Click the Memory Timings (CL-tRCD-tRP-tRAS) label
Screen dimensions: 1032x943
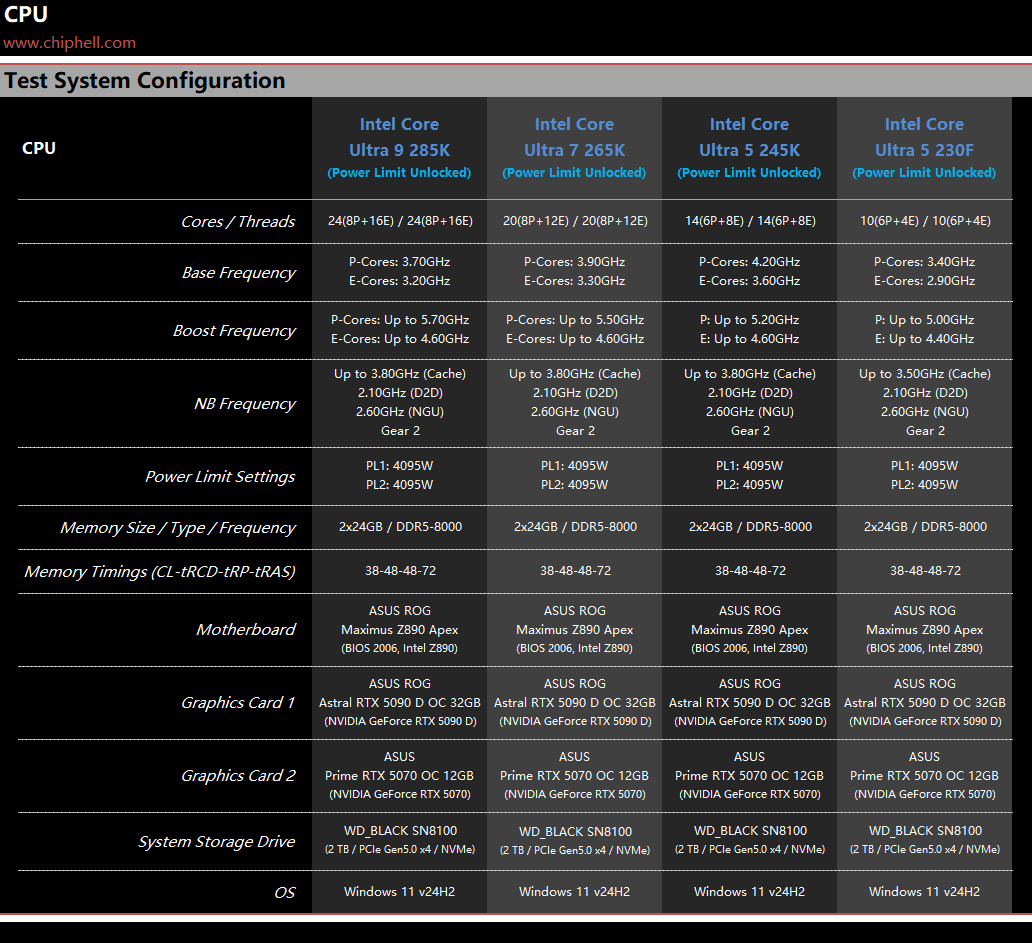[160, 572]
